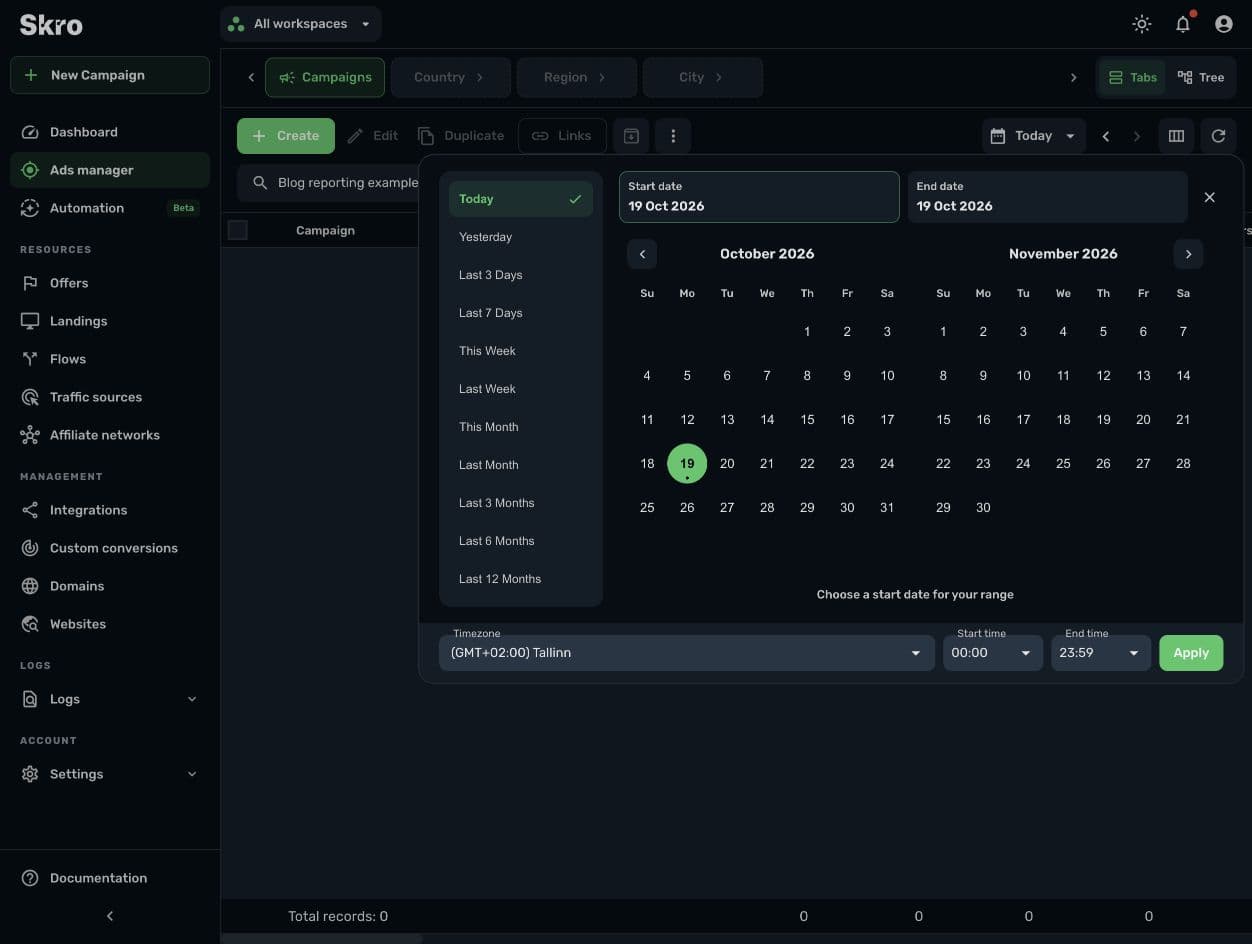
Task: Open Integrations page
Action: (x=110, y=510)
